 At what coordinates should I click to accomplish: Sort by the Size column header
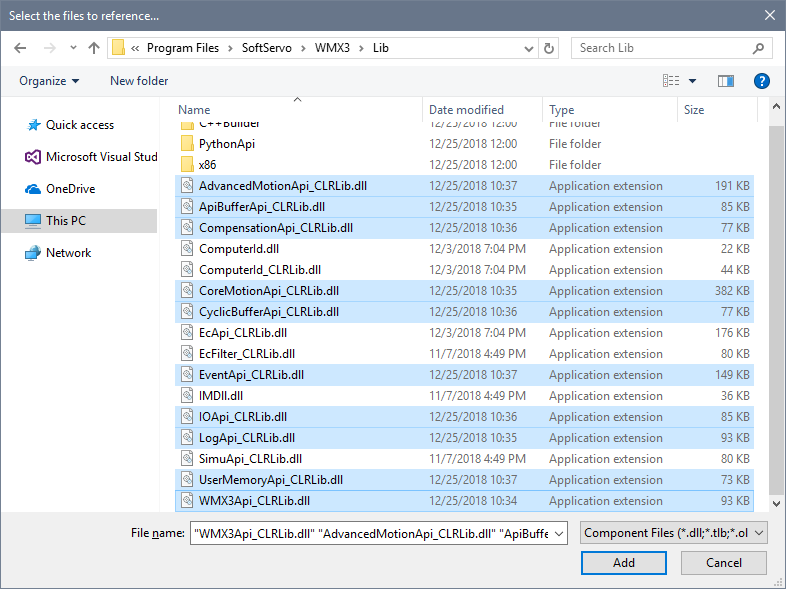717,110
